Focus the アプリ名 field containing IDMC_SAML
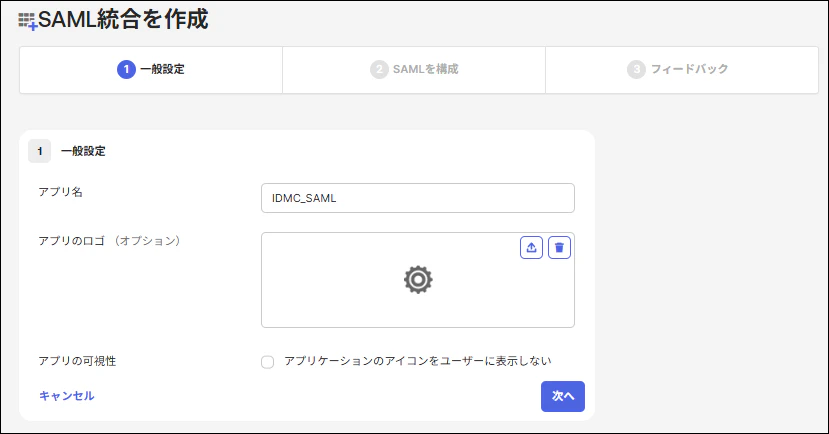This screenshot has width=829, height=434. tap(418, 198)
